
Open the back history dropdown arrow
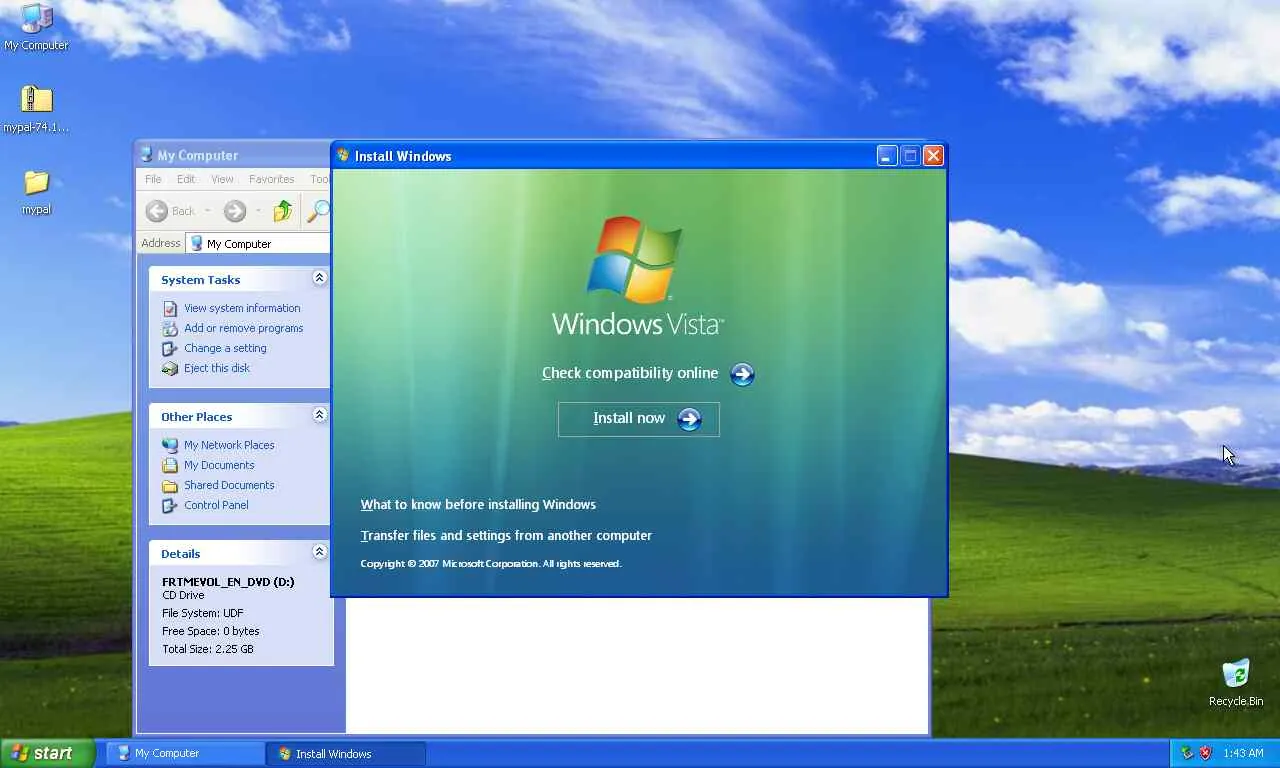click(208, 211)
